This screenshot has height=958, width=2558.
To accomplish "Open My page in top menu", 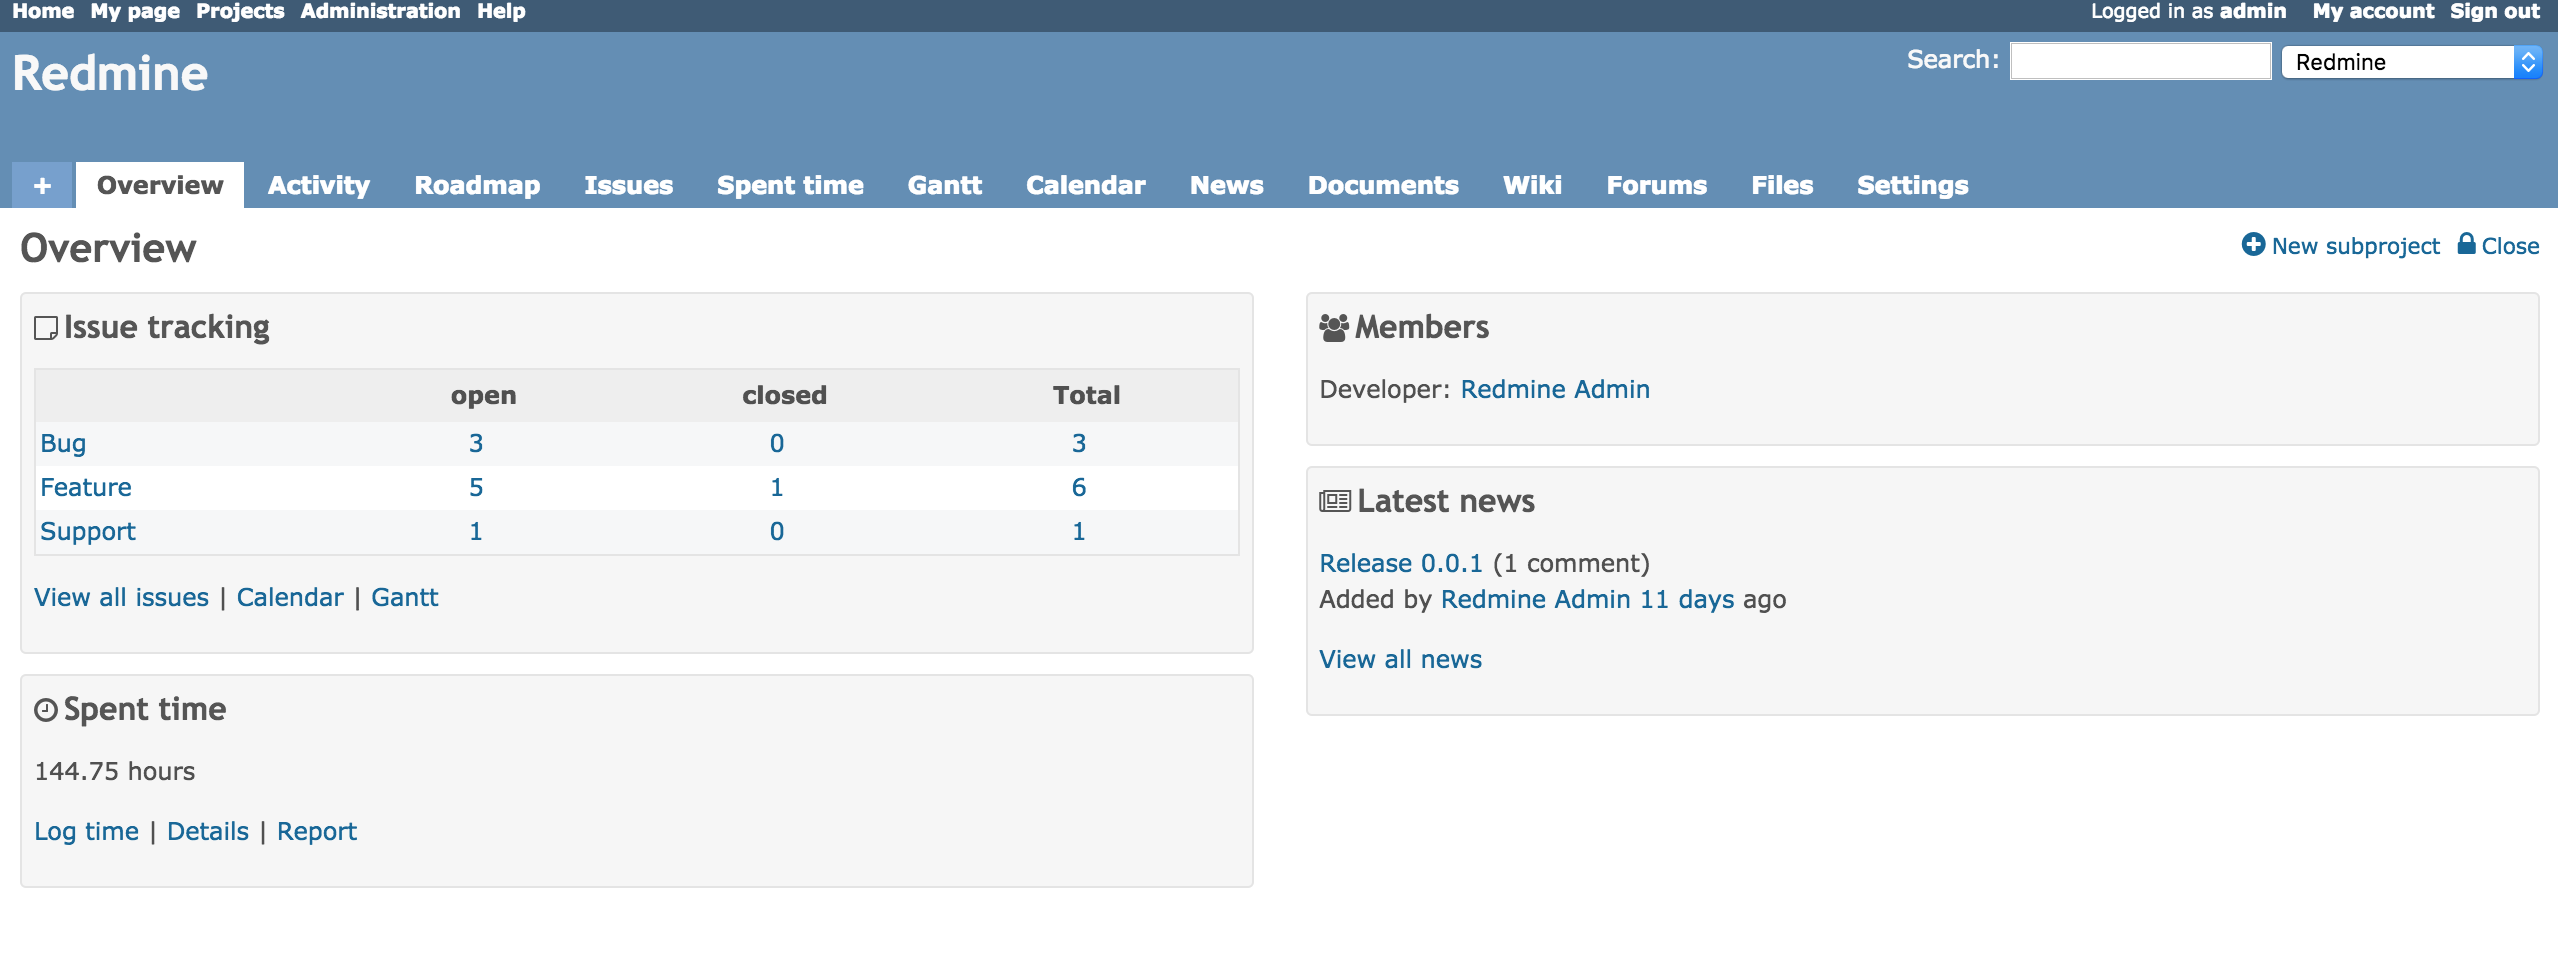I will click(135, 12).
